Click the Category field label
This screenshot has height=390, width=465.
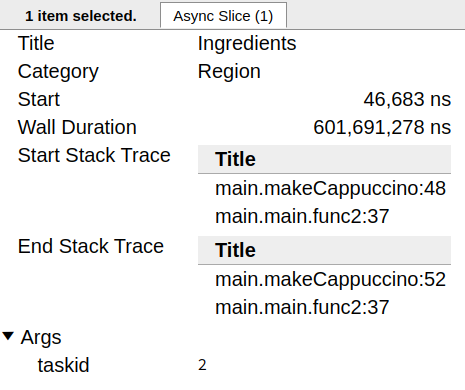pyautogui.click(x=58, y=72)
